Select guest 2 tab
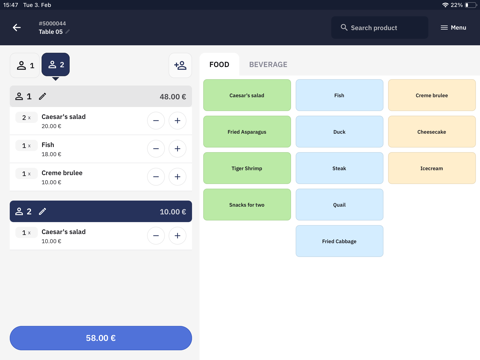Screen dimensions: 480x360 pyautogui.click(x=56, y=64)
